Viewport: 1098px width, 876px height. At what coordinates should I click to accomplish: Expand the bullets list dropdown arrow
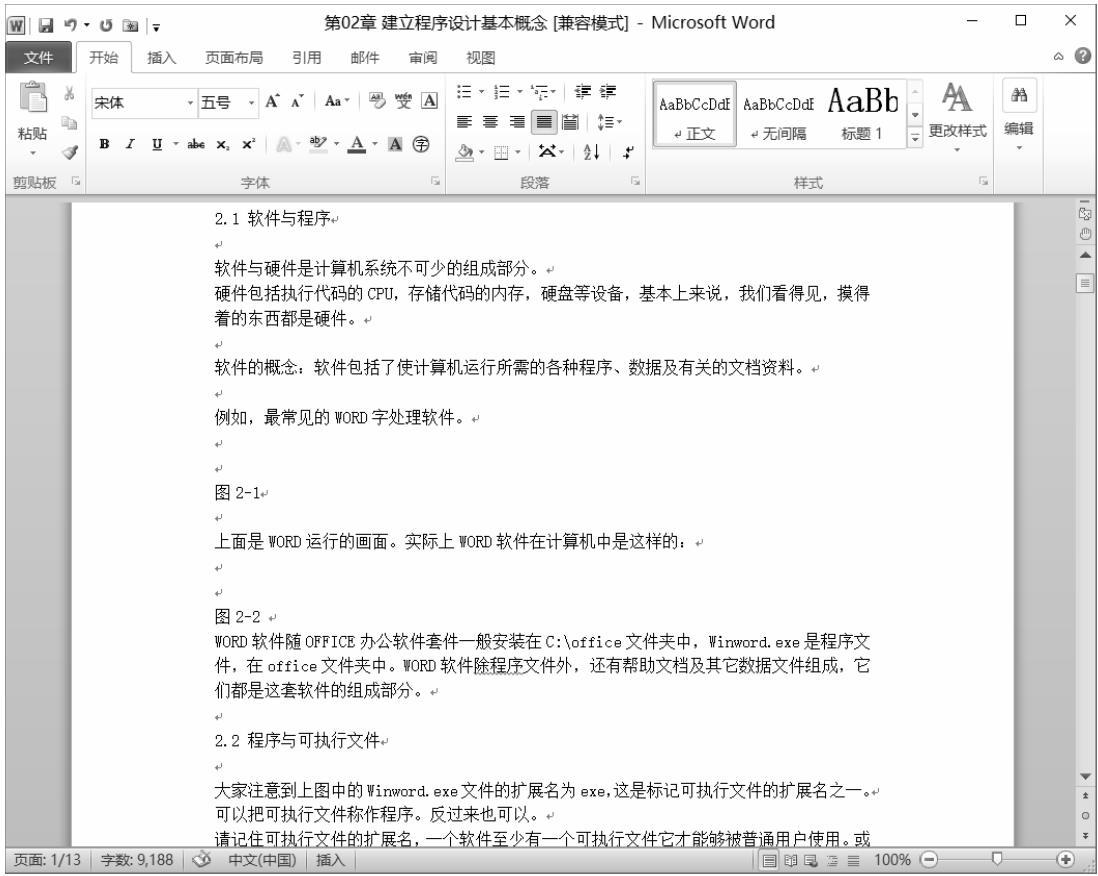(x=482, y=92)
